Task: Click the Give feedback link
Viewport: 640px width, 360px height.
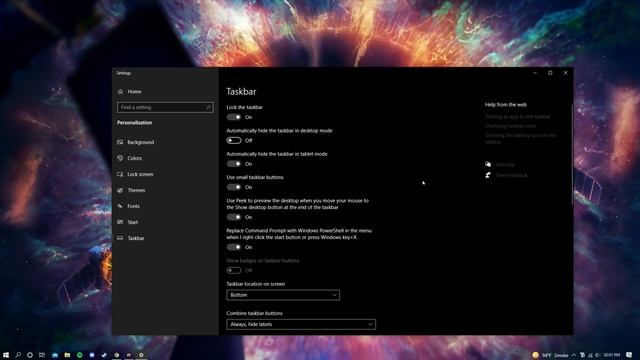Action: tap(511, 175)
